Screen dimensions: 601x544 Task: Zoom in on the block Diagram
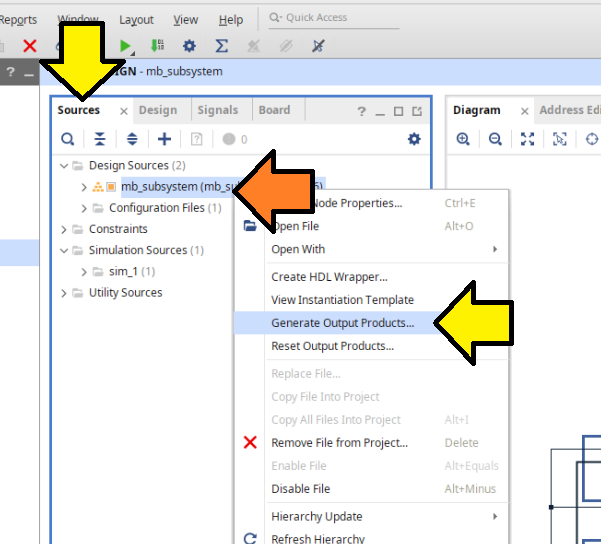pyautogui.click(x=463, y=140)
